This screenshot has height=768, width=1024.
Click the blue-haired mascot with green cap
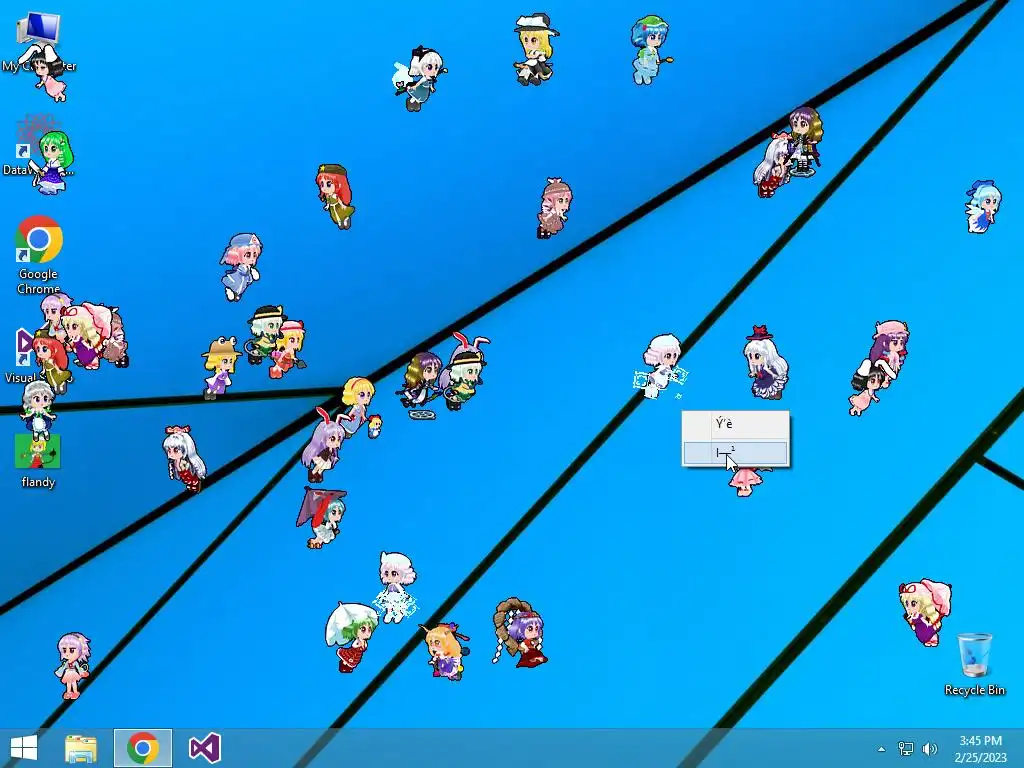pos(649,50)
